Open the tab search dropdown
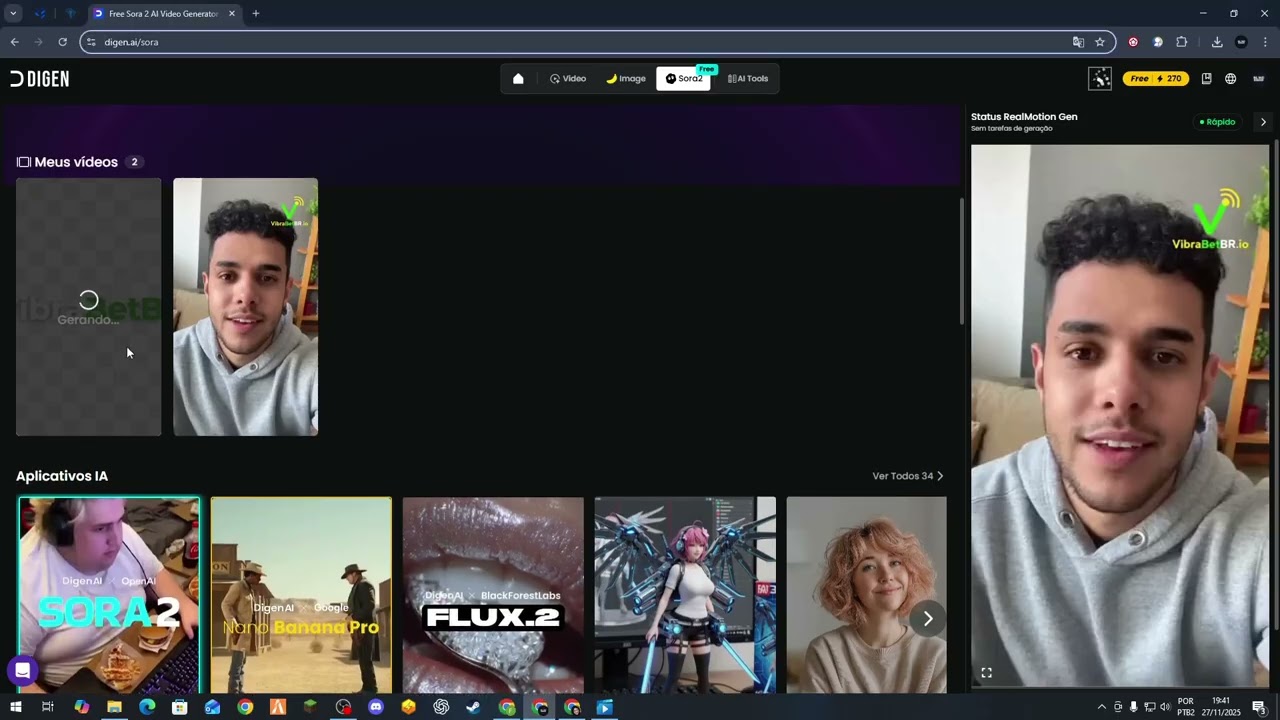1280x720 pixels. pyautogui.click(x=13, y=14)
